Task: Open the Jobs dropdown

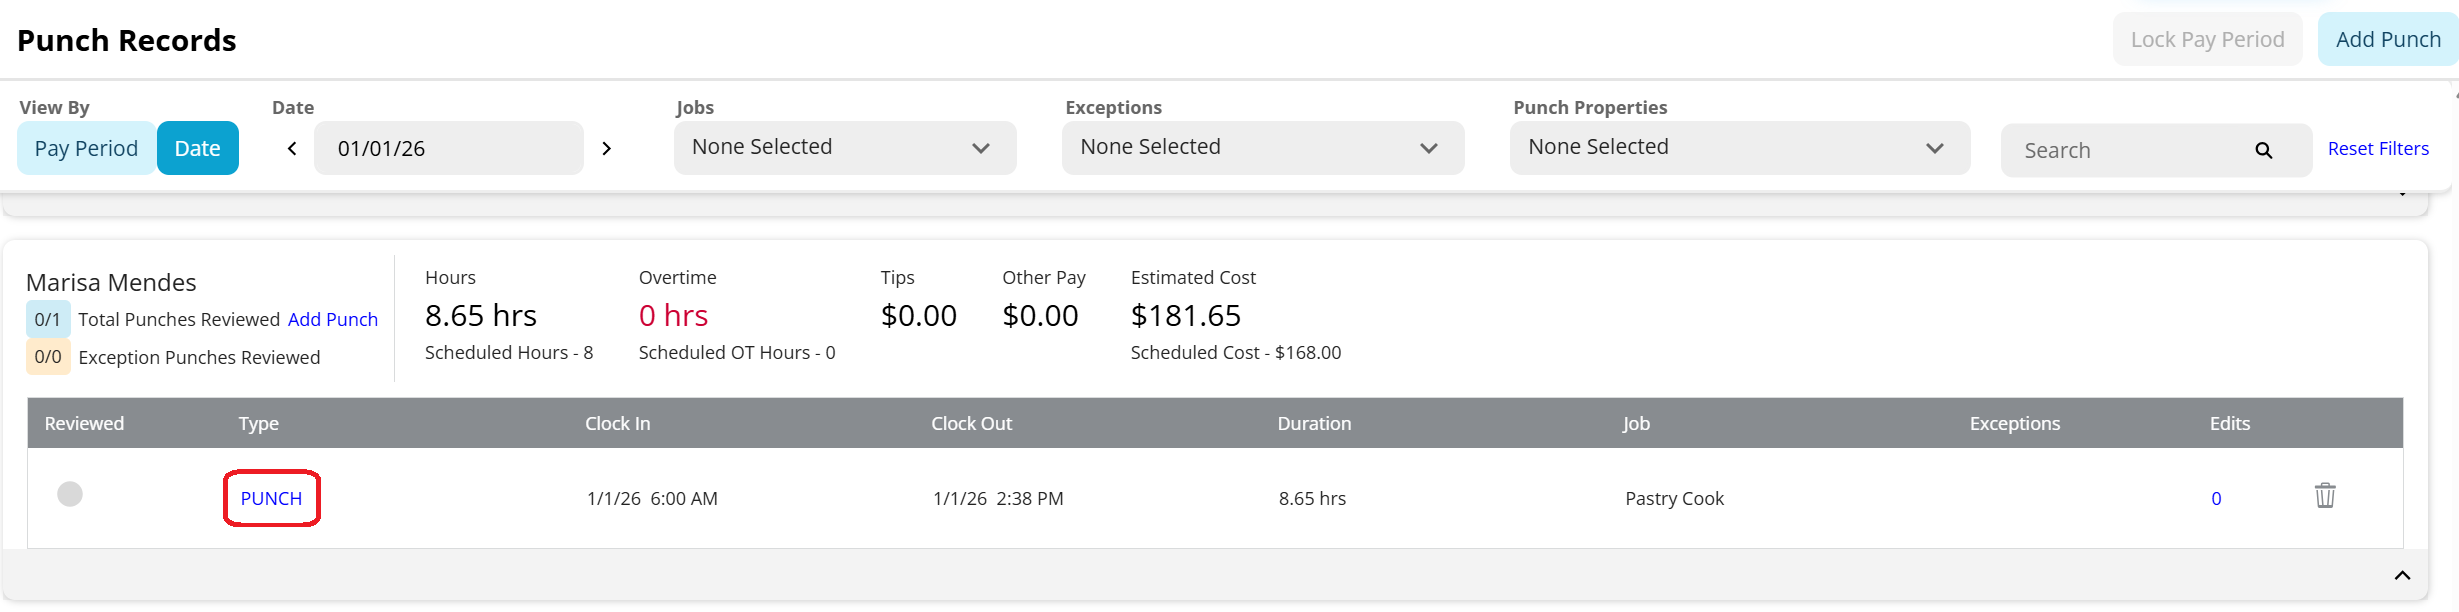Action: (844, 148)
